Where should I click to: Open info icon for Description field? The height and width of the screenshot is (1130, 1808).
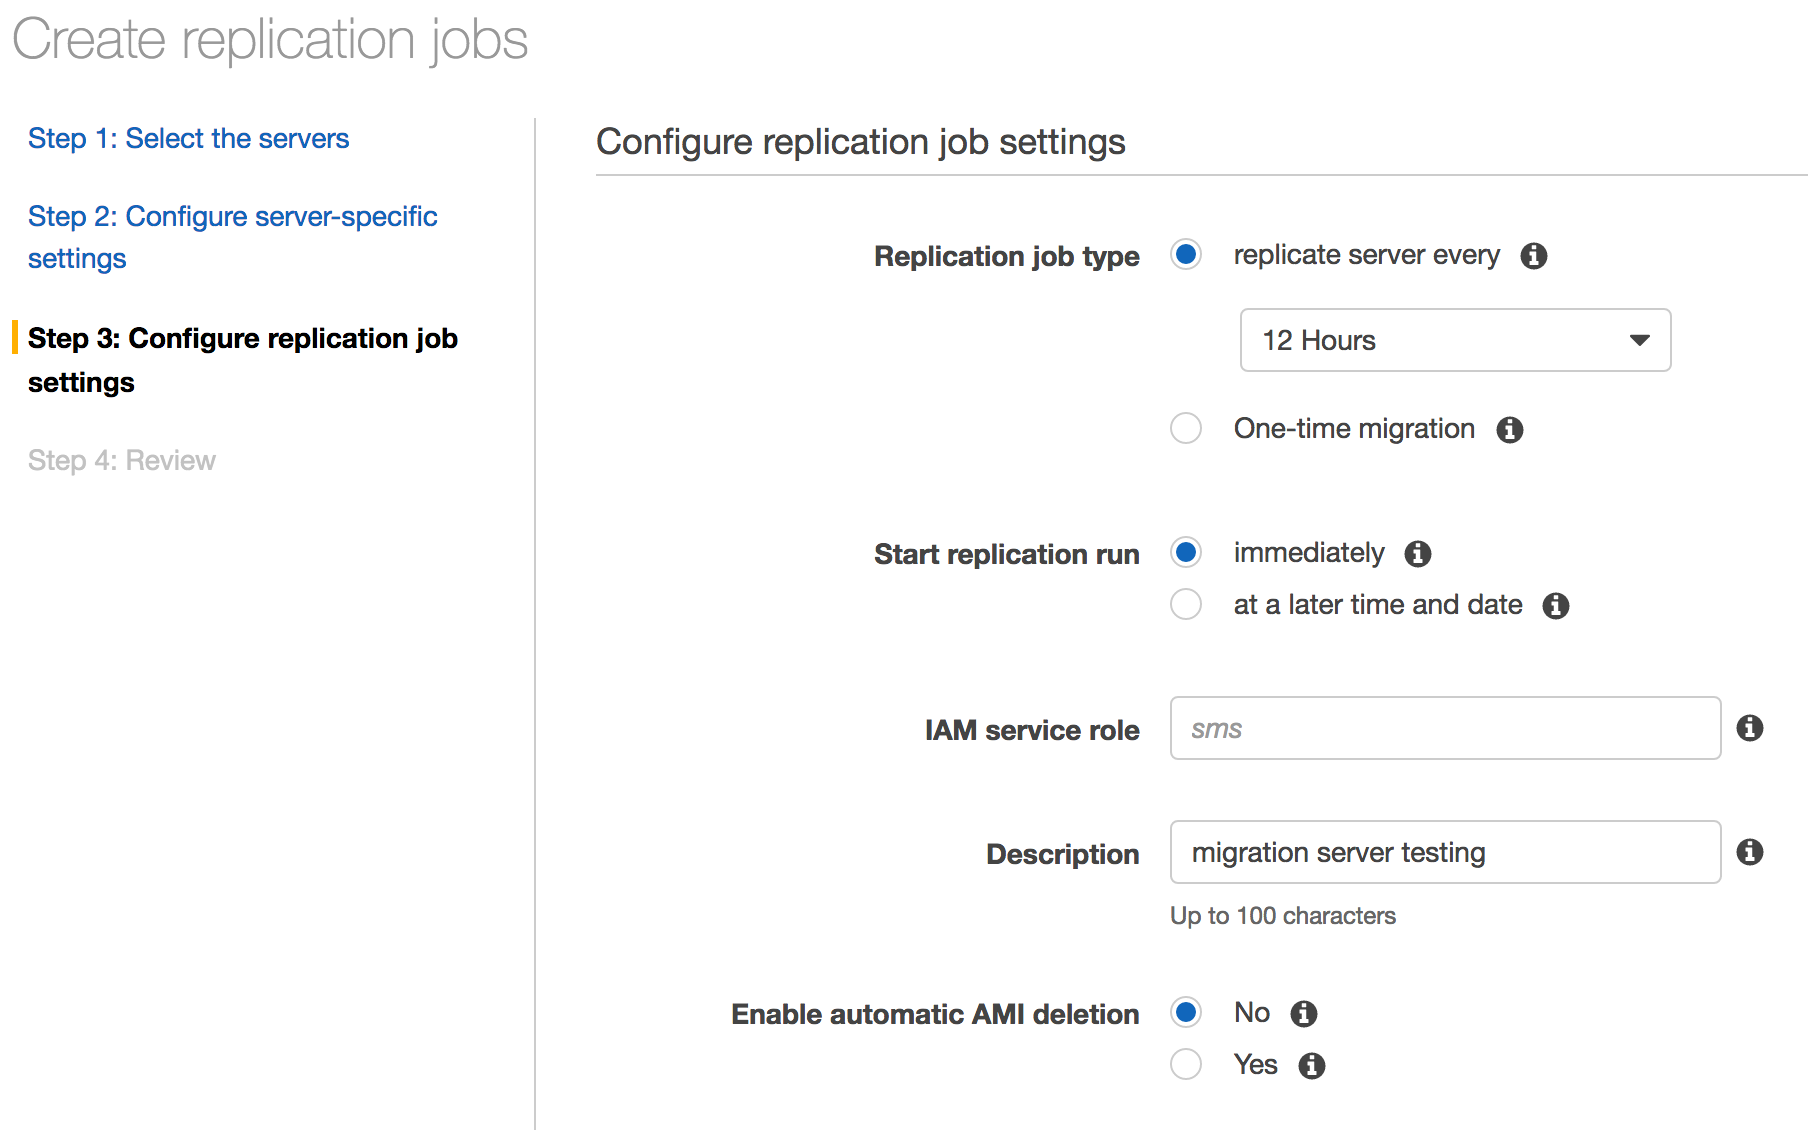tap(1749, 852)
